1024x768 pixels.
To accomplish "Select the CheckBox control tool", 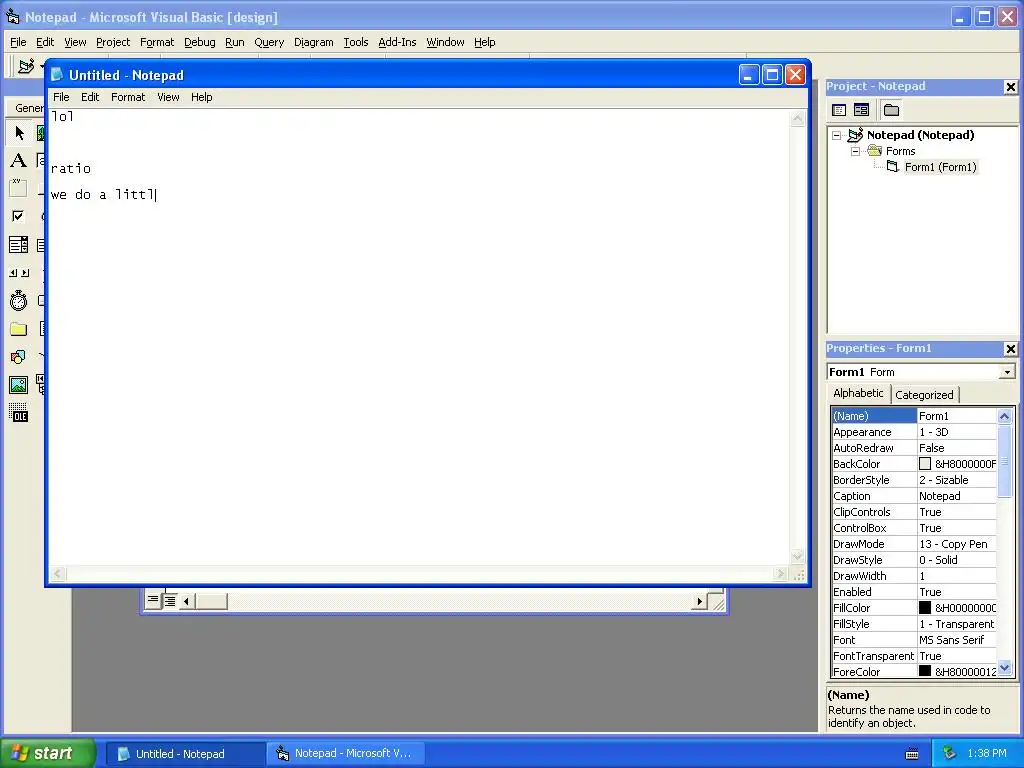I will tap(18, 216).
